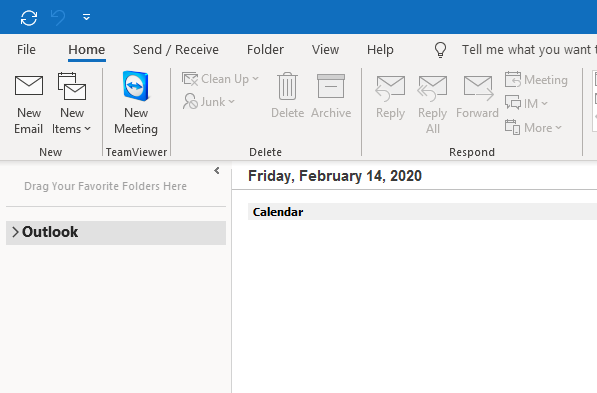The image size is (597, 393).
Task: Open the Clean Up dropdown menu
Action: click(x=220, y=79)
